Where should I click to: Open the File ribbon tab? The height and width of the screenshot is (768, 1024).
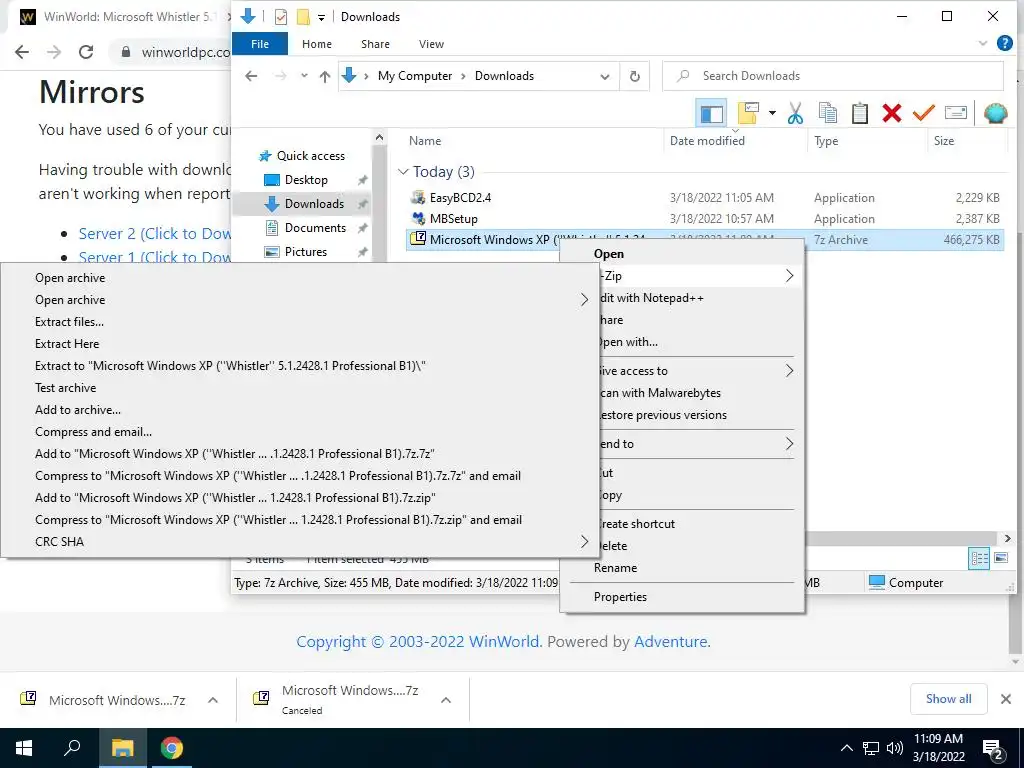coord(259,44)
